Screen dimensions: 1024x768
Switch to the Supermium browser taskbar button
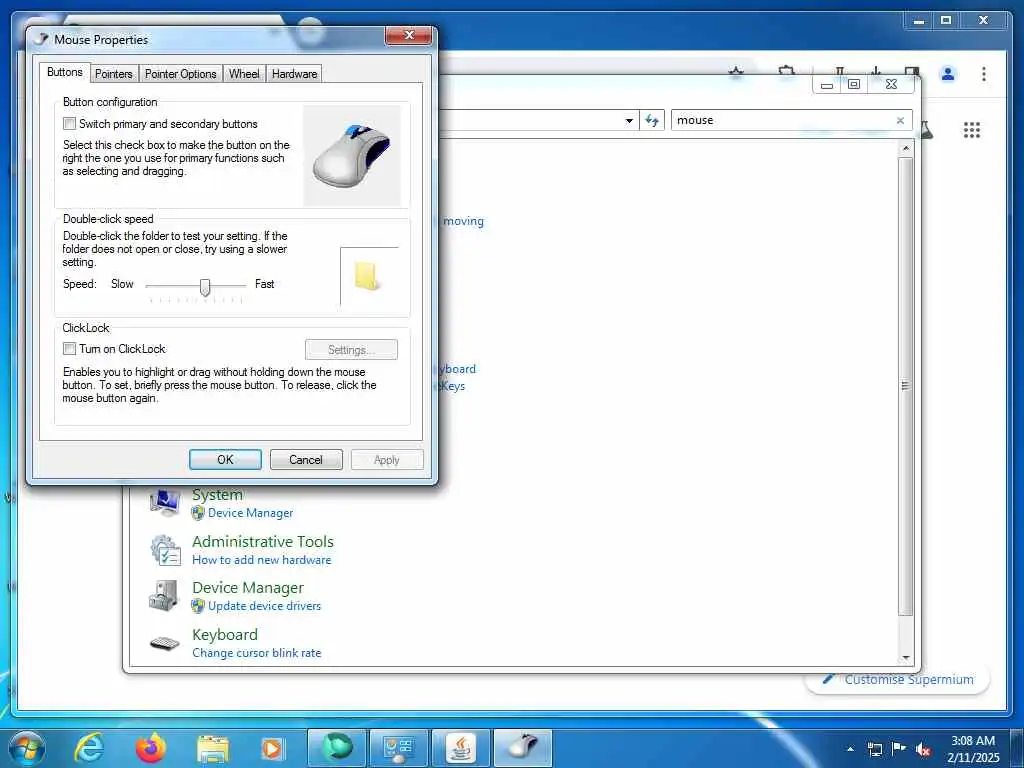tap(336, 748)
